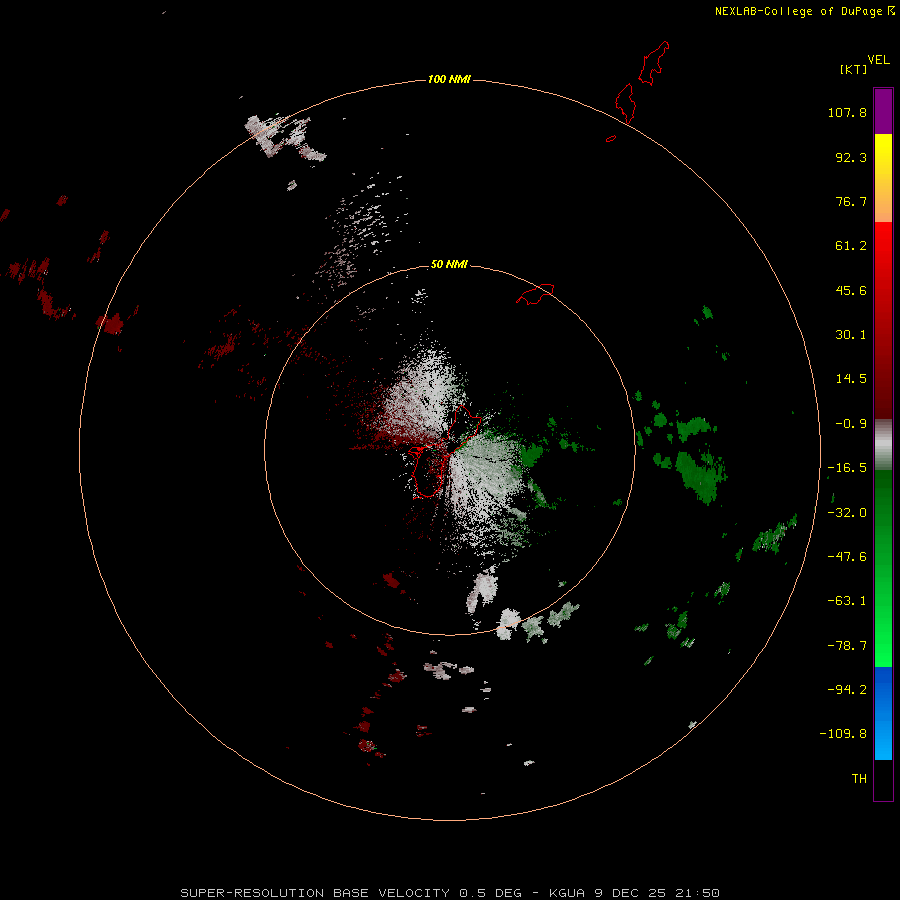The width and height of the screenshot is (900, 900).
Task: Pick the purple segment of velocity color bar
Action: [x=883, y=111]
